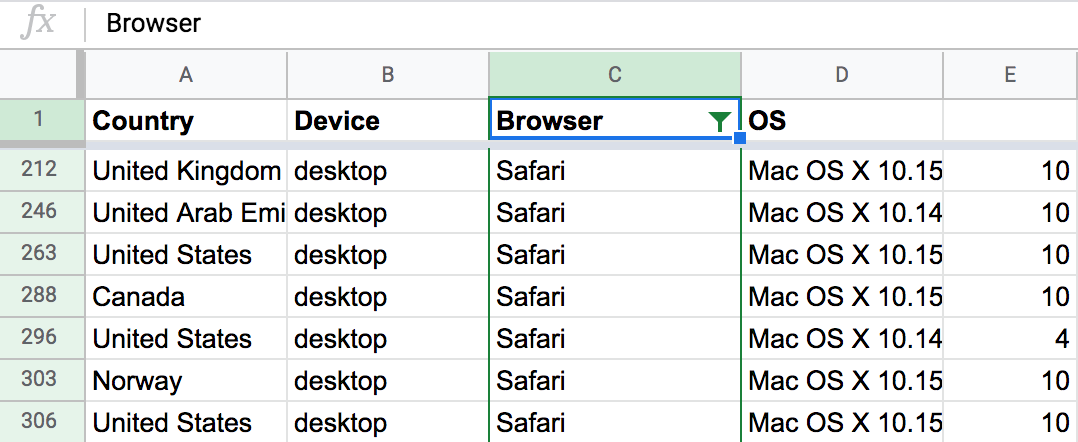Click the OS header cell
This screenshot has width=1078, height=442.
(842, 121)
